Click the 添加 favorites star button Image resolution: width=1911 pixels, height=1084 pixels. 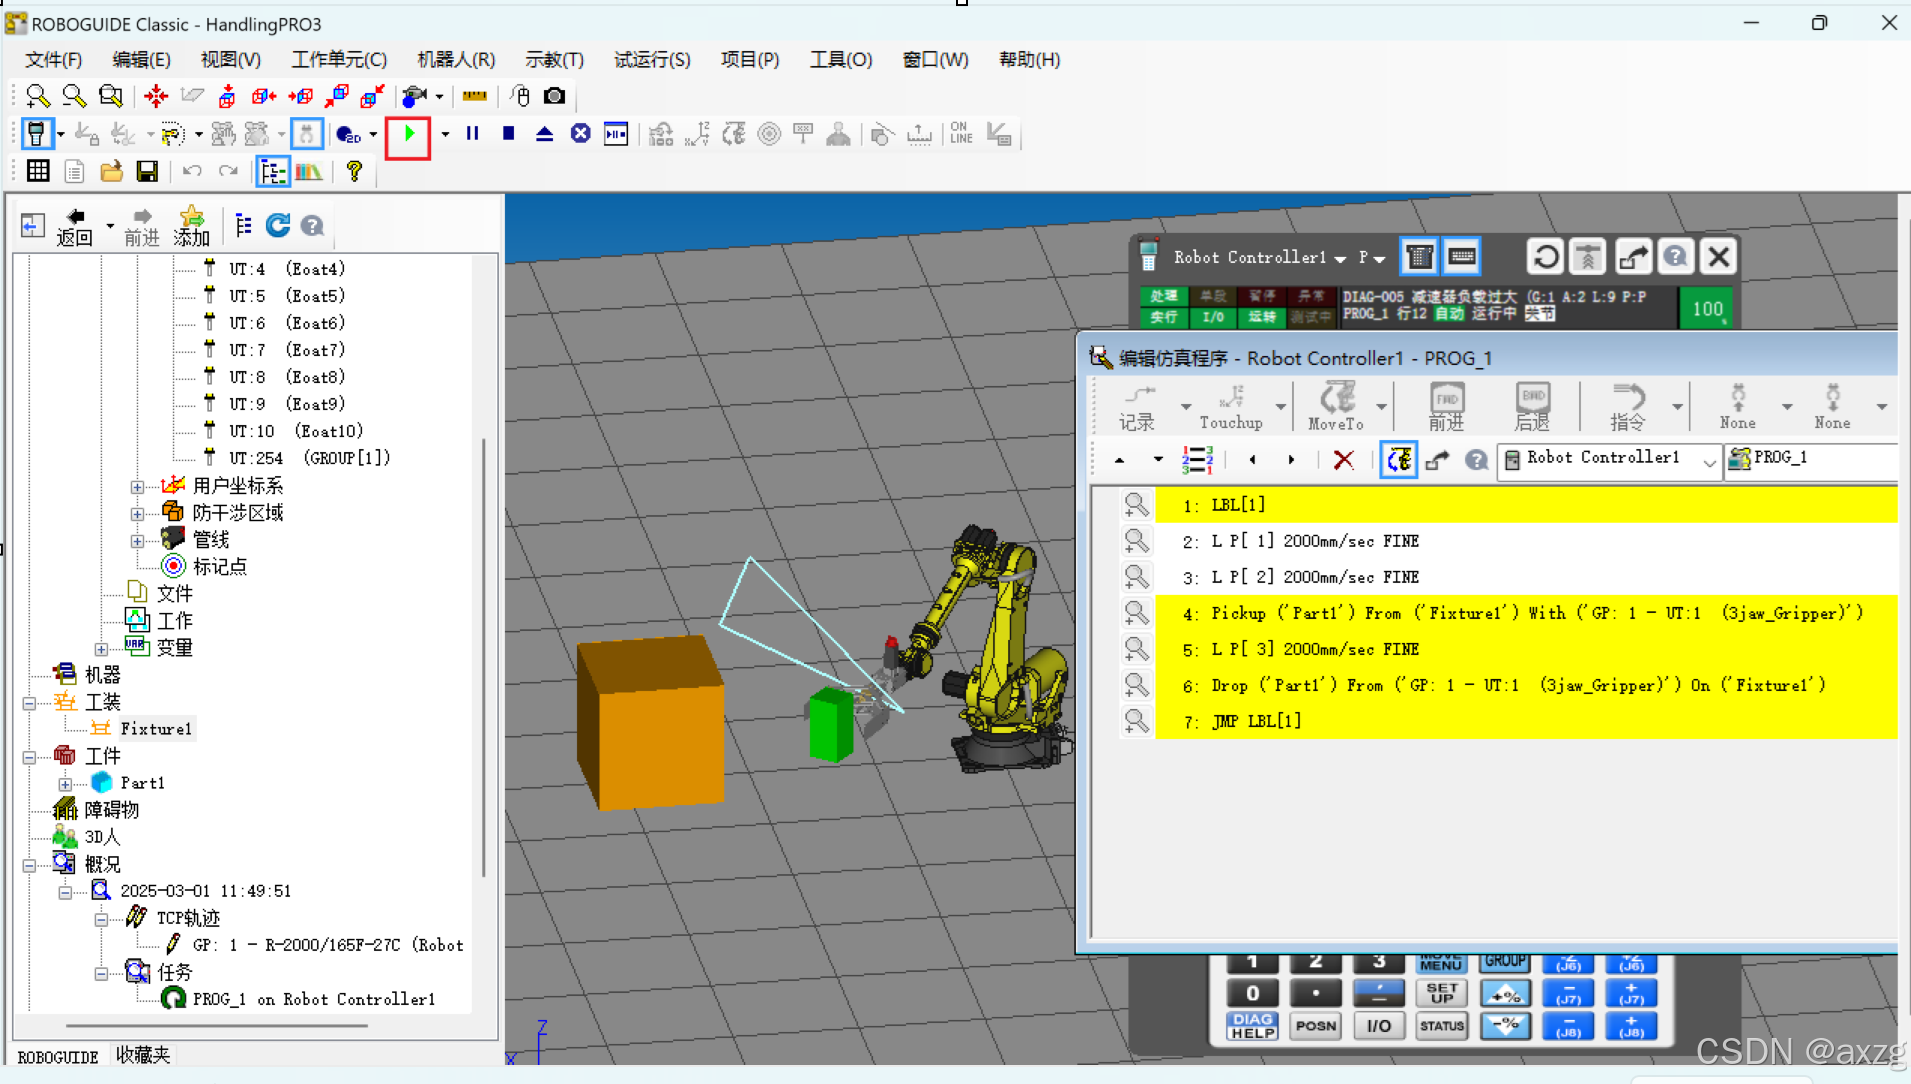pos(191,227)
